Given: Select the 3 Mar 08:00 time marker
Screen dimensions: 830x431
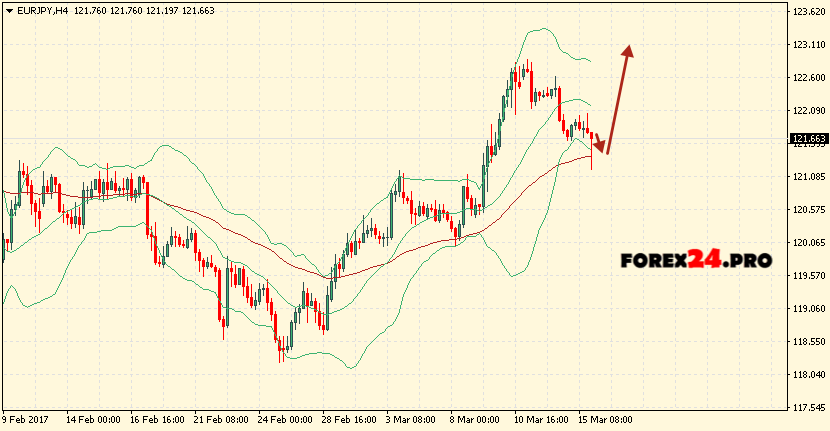Looking at the screenshot, I should coord(410,420).
